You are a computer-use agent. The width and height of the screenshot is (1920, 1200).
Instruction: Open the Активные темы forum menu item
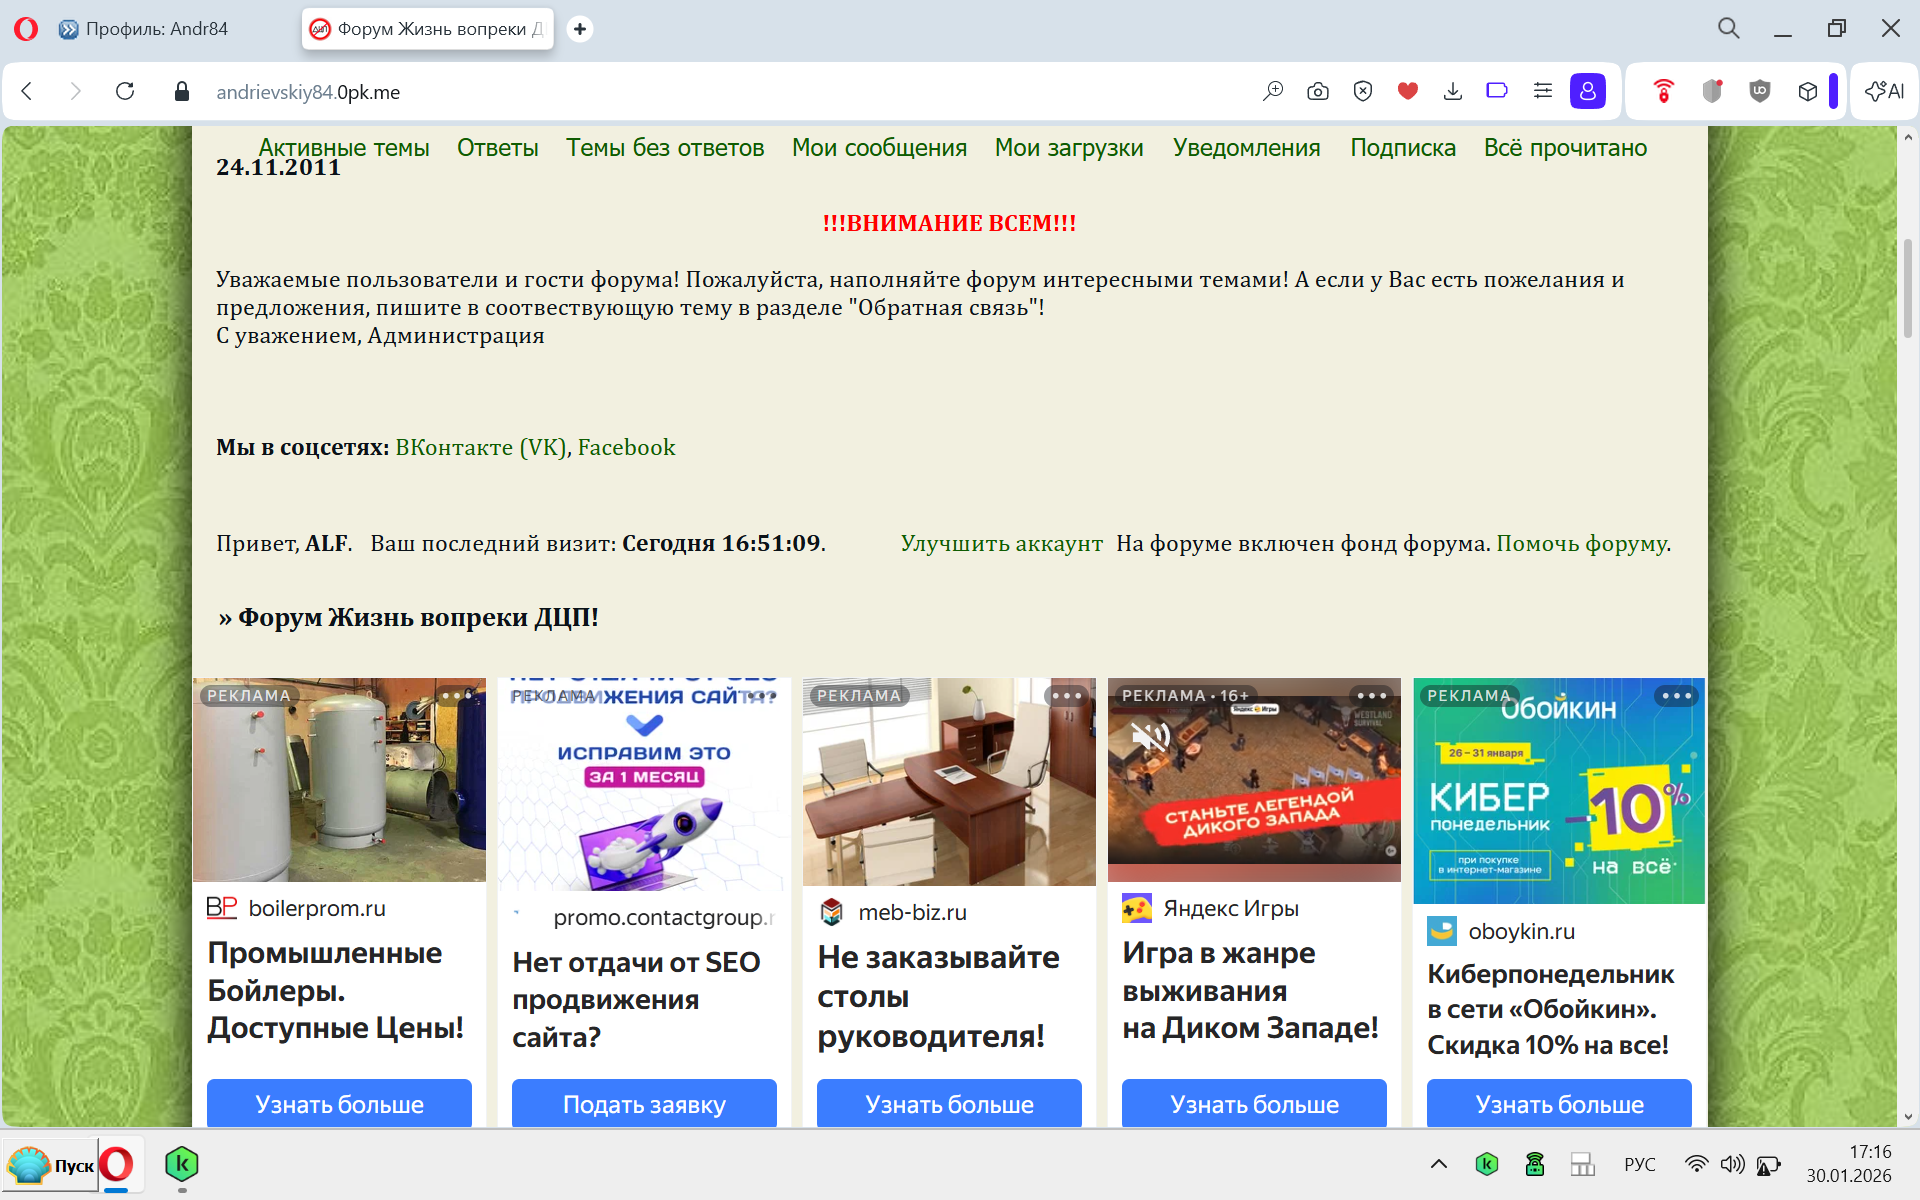pos(344,148)
